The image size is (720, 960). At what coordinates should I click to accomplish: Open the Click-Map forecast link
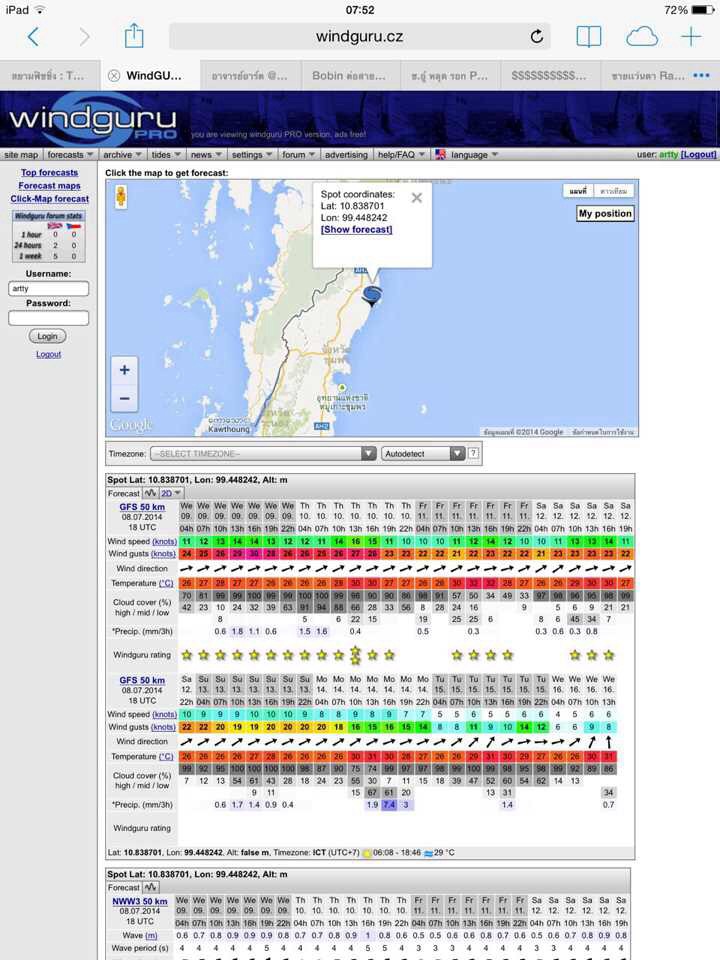click(50, 199)
